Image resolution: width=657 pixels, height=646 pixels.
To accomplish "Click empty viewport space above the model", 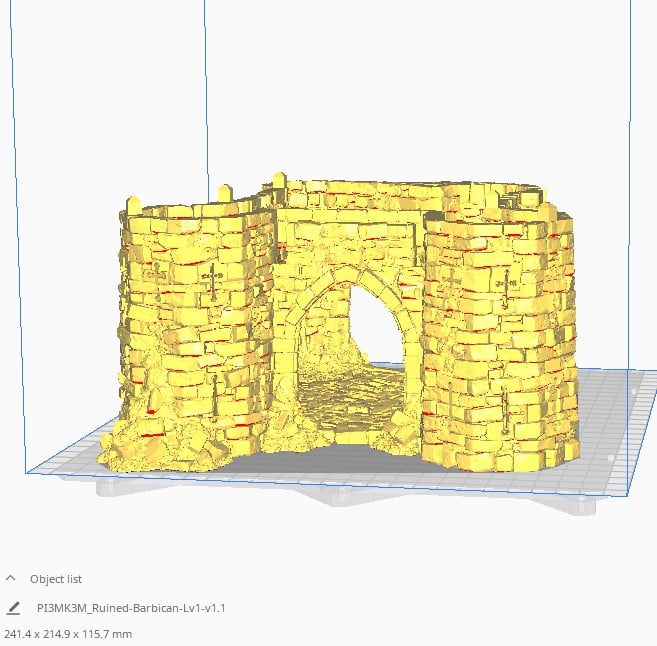I will 400,90.
